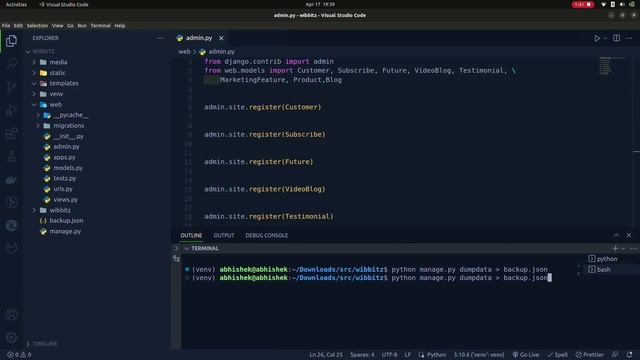Select the bash terminal instance
This screenshot has height=360, width=640.
pyautogui.click(x=603, y=269)
